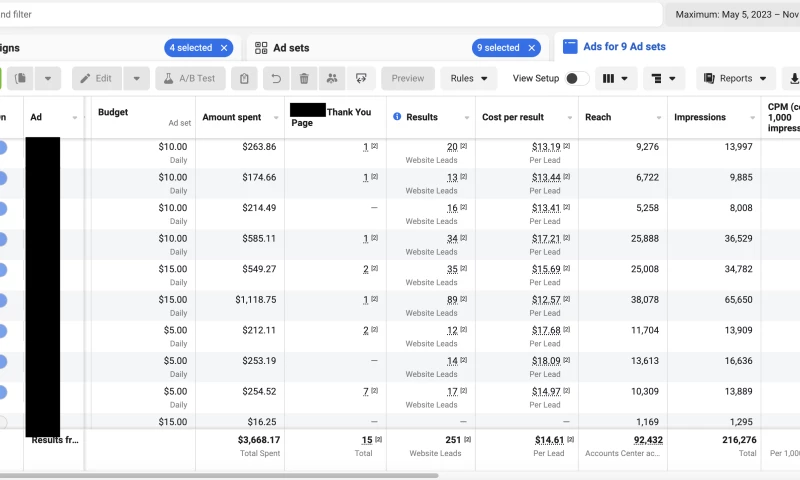The height and width of the screenshot is (480, 800).
Task: Click the 7 Thank You Page value
Action: pyautogui.click(x=366, y=392)
